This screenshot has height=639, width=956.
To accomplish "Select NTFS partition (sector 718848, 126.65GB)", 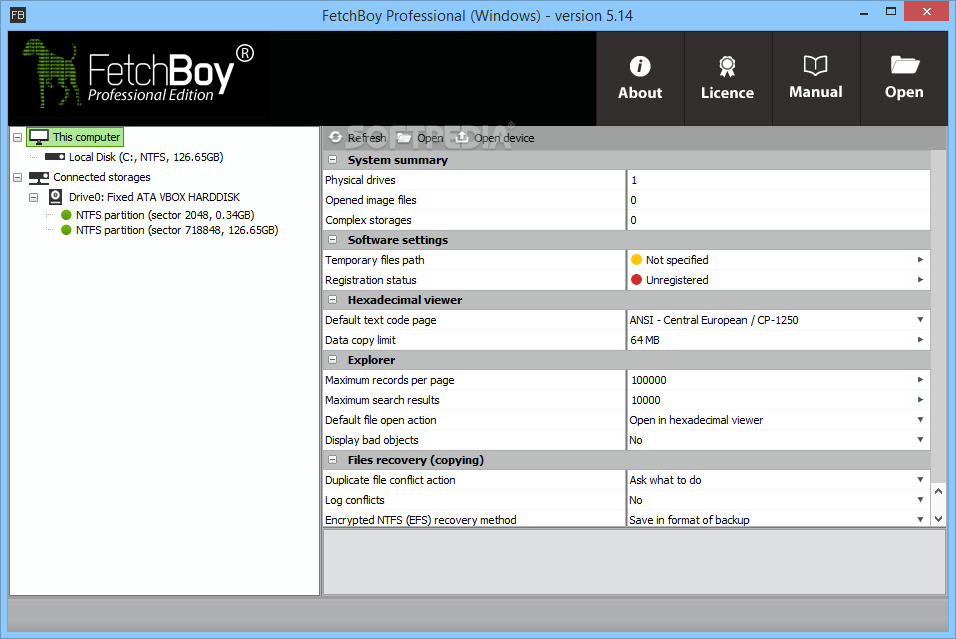I will coord(177,230).
